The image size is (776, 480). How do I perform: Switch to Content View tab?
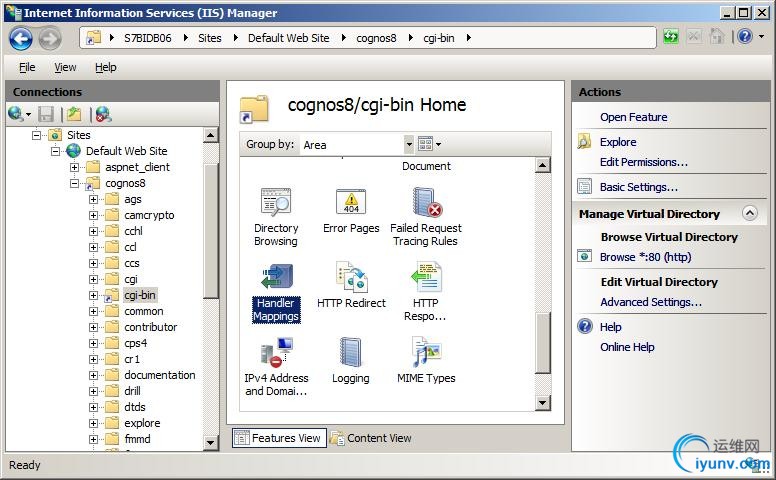pyautogui.click(x=372, y=438)
